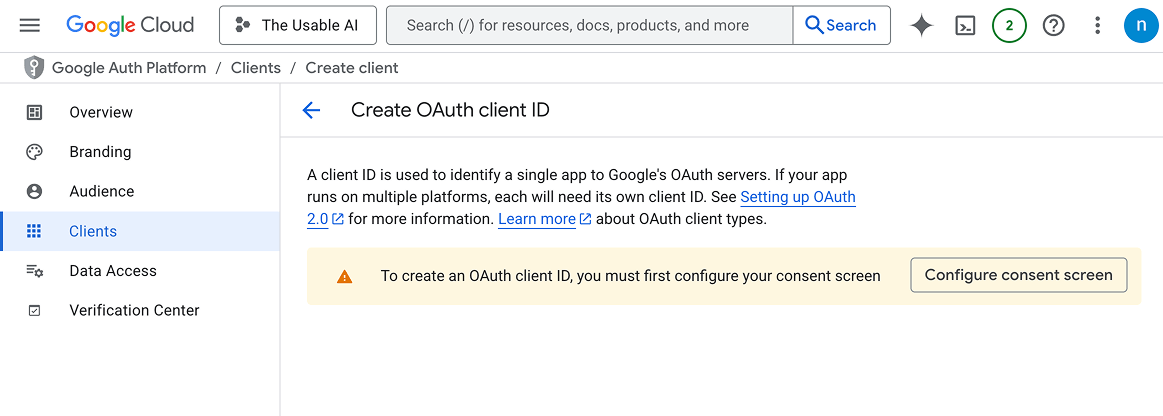Click the blue Search button
The width and height of the screenshot is (1163, 416).
point(841,25)
